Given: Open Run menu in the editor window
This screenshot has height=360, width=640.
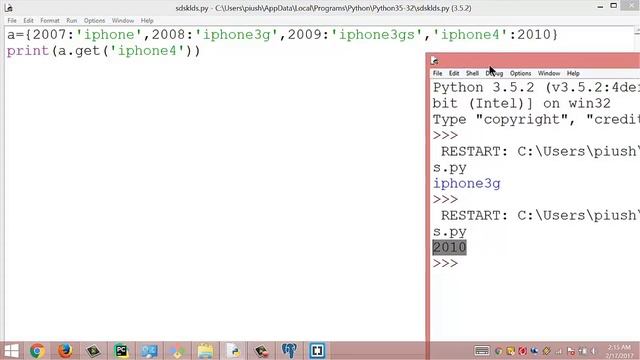Looking at the screenshot, I should pos(71,20).
